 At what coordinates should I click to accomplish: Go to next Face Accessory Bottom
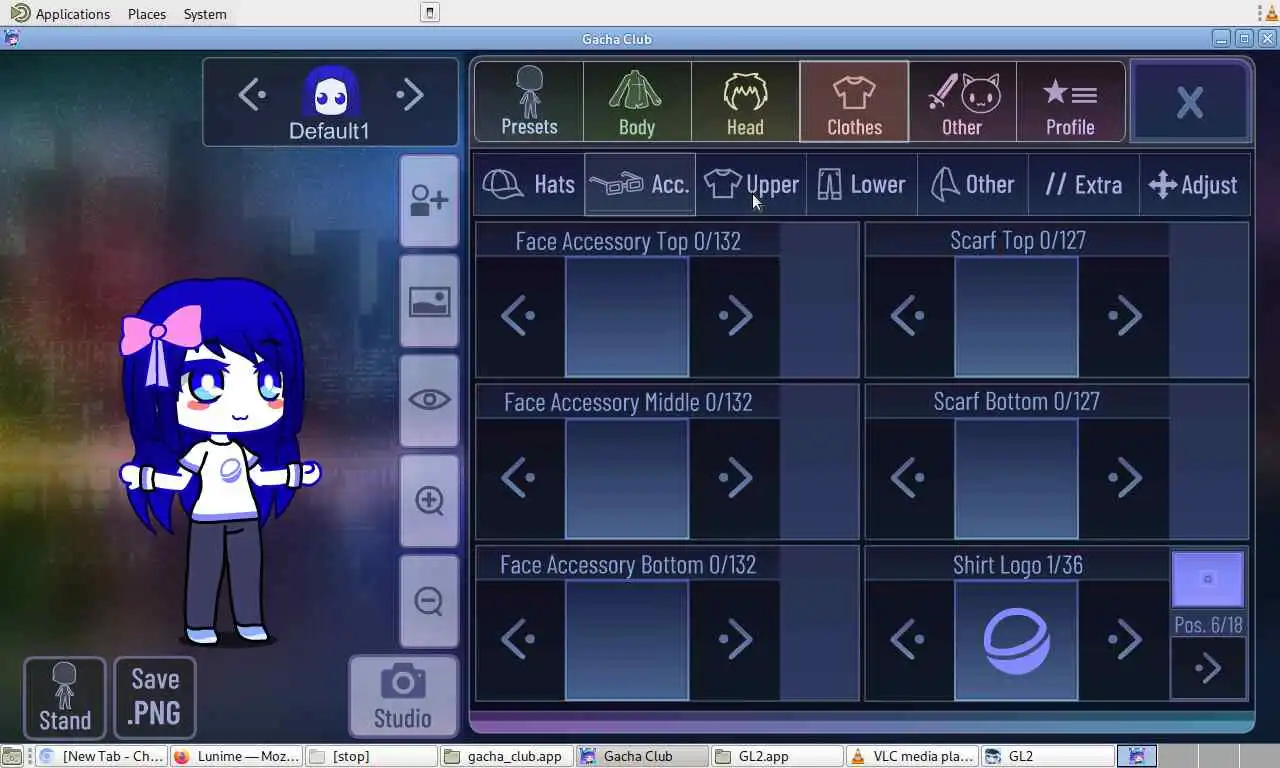click(x=735, y=640)
